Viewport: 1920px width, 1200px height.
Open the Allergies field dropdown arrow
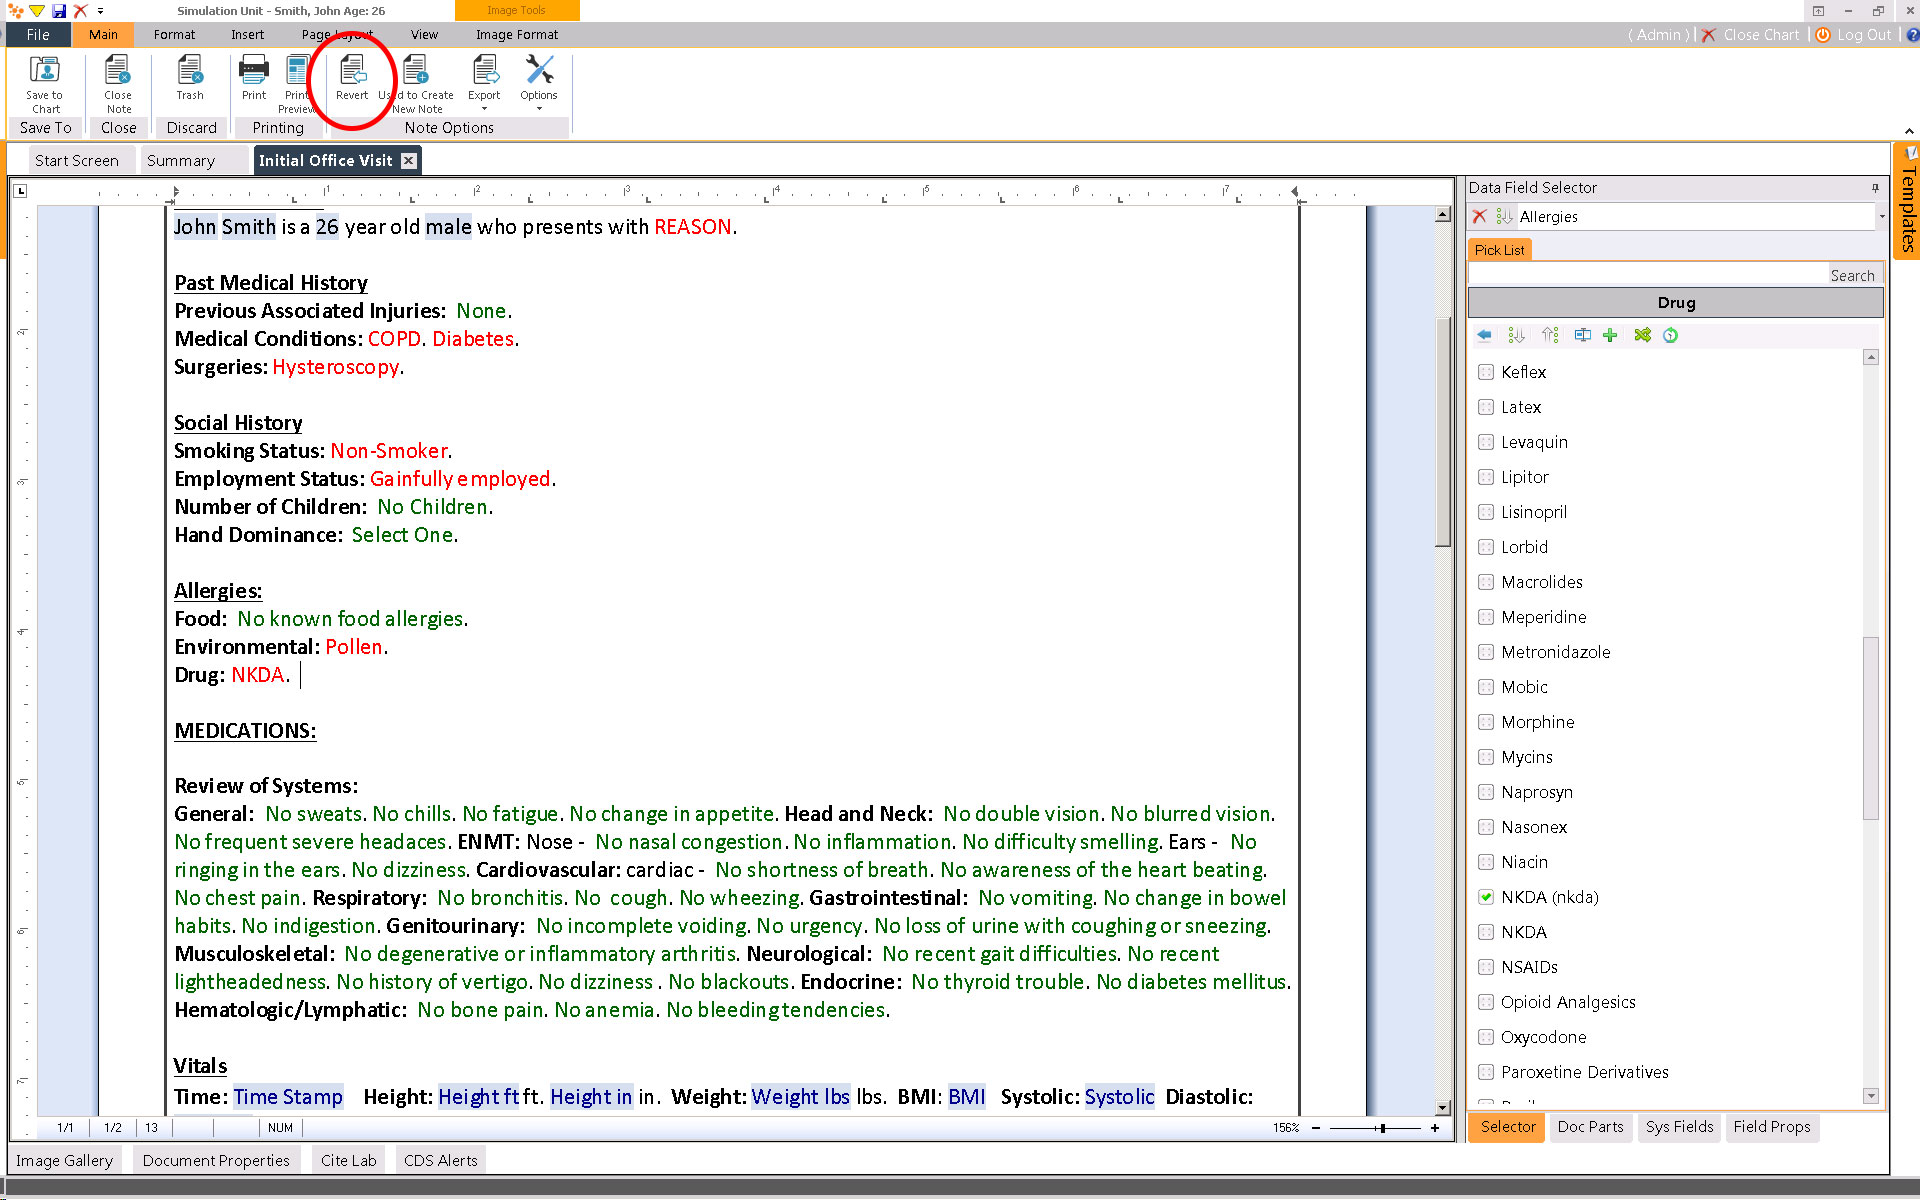(1881, 216)
